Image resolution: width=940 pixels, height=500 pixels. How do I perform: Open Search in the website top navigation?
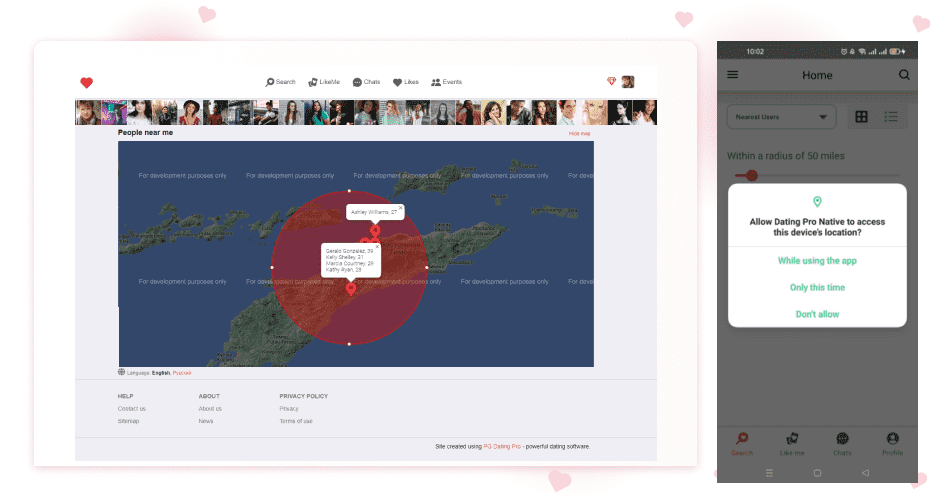281,82
